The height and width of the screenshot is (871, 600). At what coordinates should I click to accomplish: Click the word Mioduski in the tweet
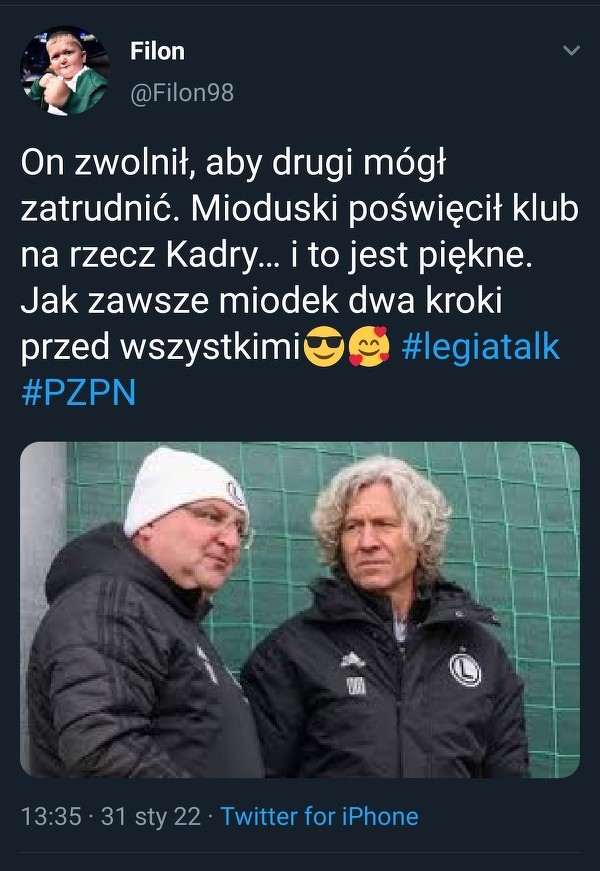(x=264, y=209)
